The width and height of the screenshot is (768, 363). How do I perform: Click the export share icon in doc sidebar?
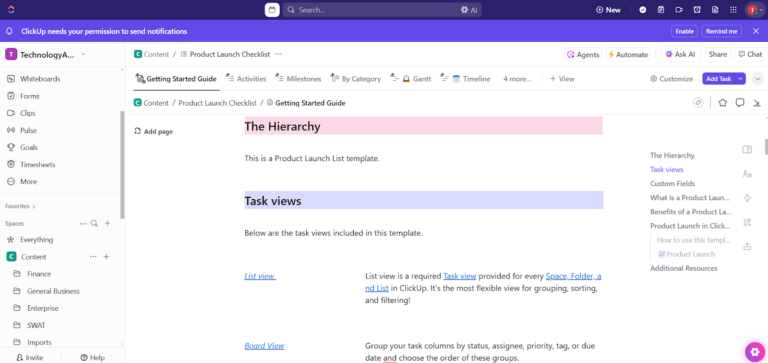tap(747, 246)
